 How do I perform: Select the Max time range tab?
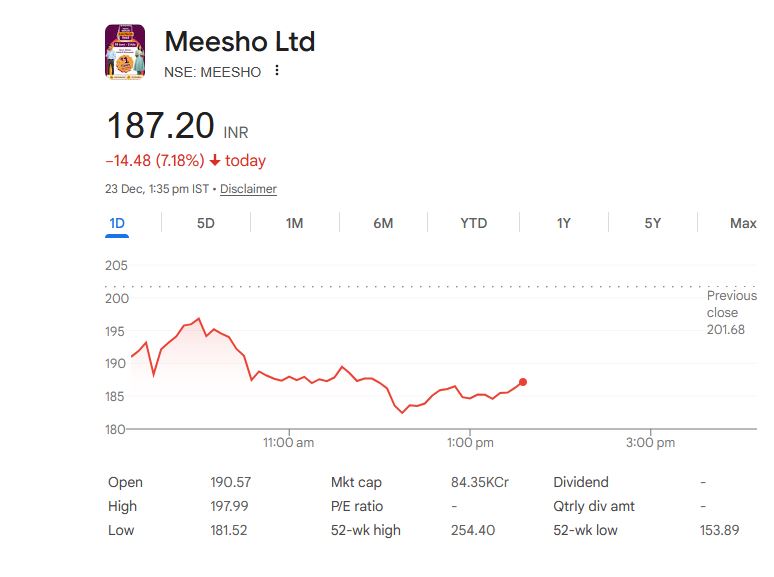(x=743, y=223)
